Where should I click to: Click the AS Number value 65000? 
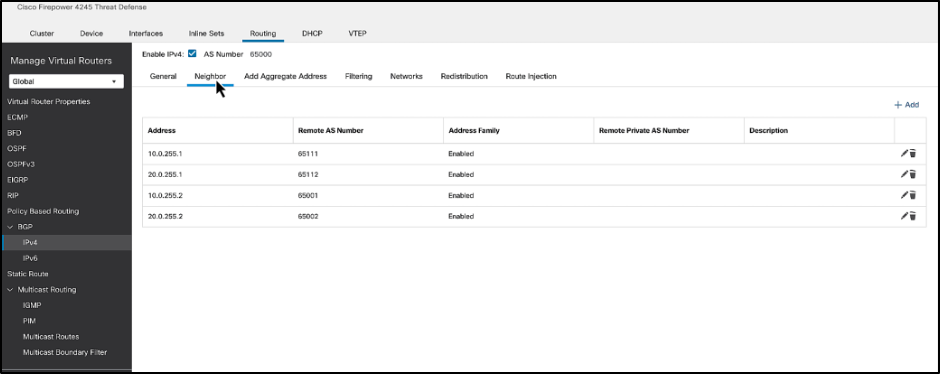(x=261, y=54)
